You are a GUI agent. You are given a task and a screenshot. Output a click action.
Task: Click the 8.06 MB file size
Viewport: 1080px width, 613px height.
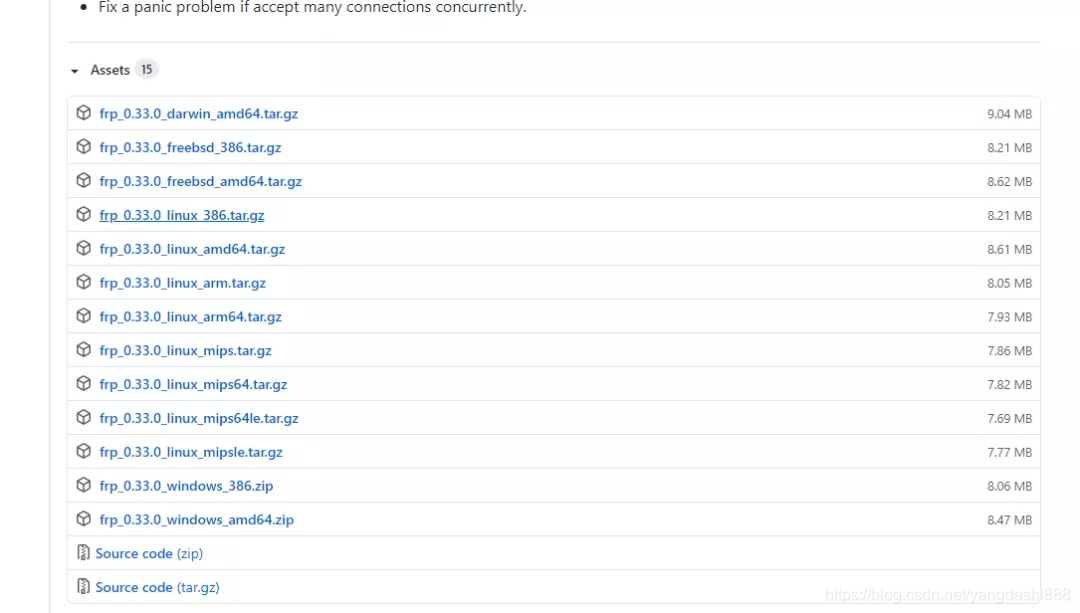(1009, 486)
